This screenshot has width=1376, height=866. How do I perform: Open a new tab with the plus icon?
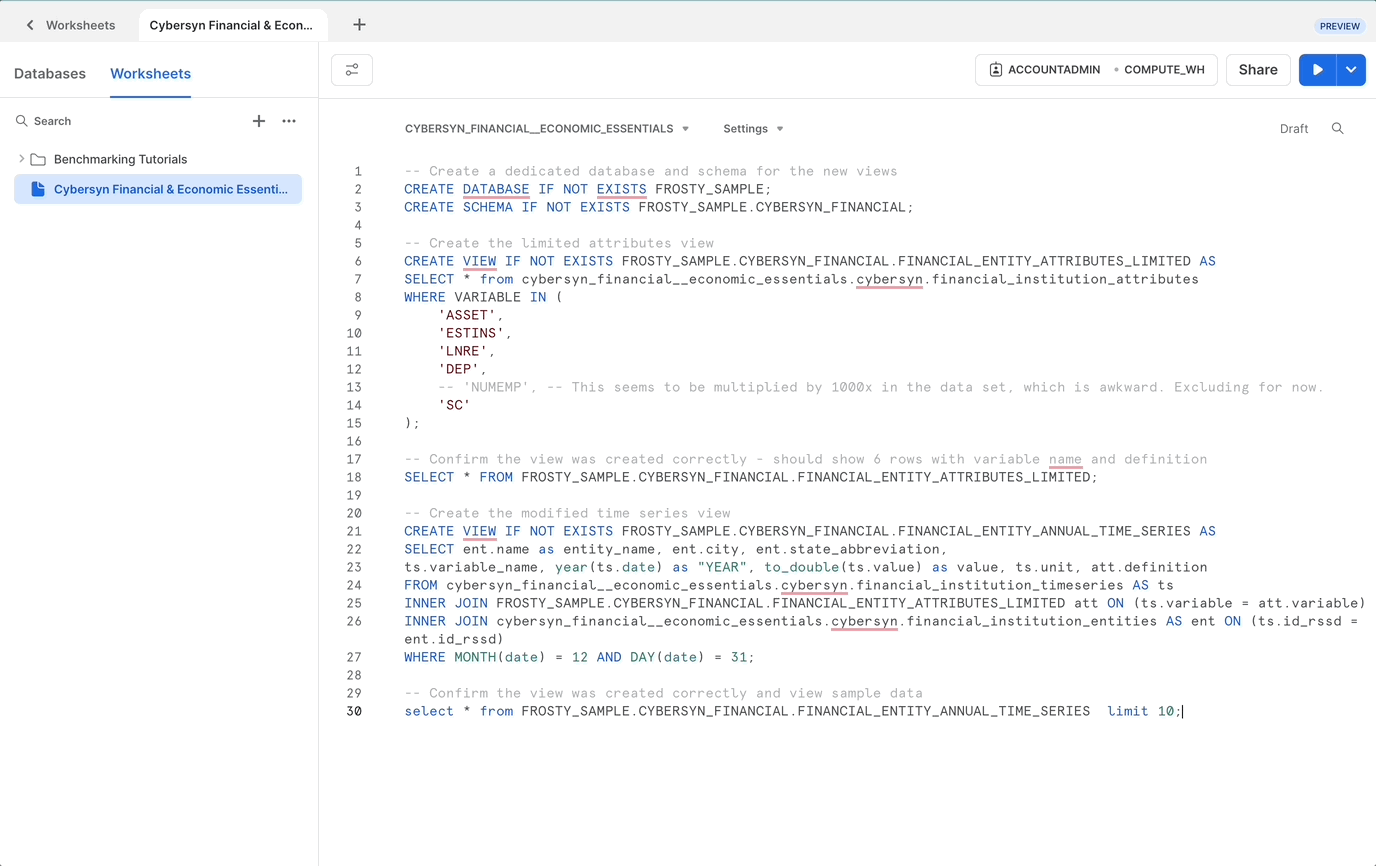coord(360,24)
